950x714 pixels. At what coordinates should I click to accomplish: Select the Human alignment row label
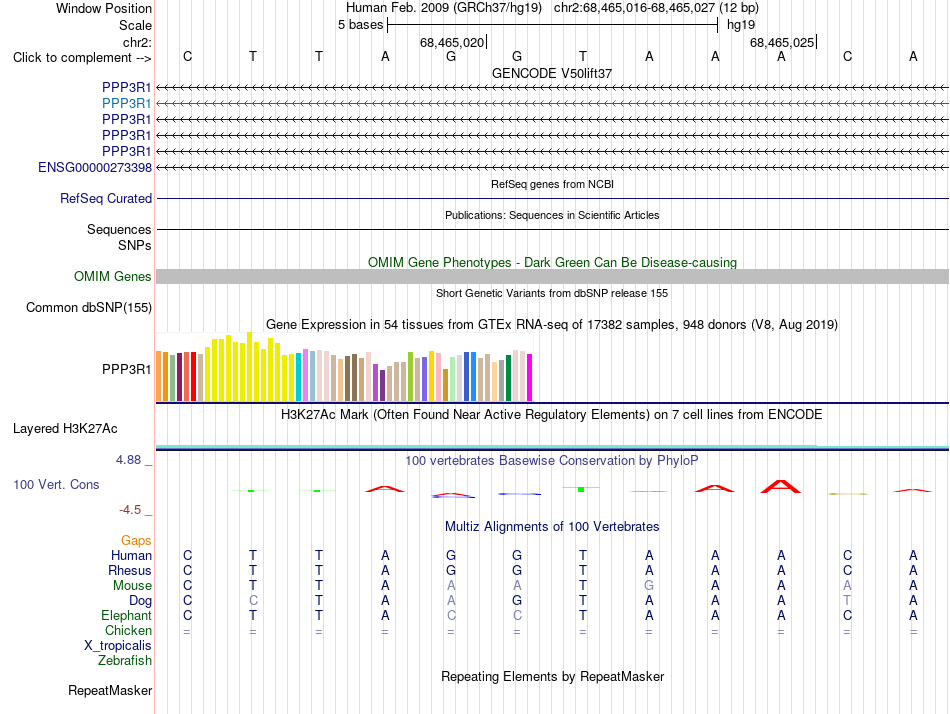[131, 555]
